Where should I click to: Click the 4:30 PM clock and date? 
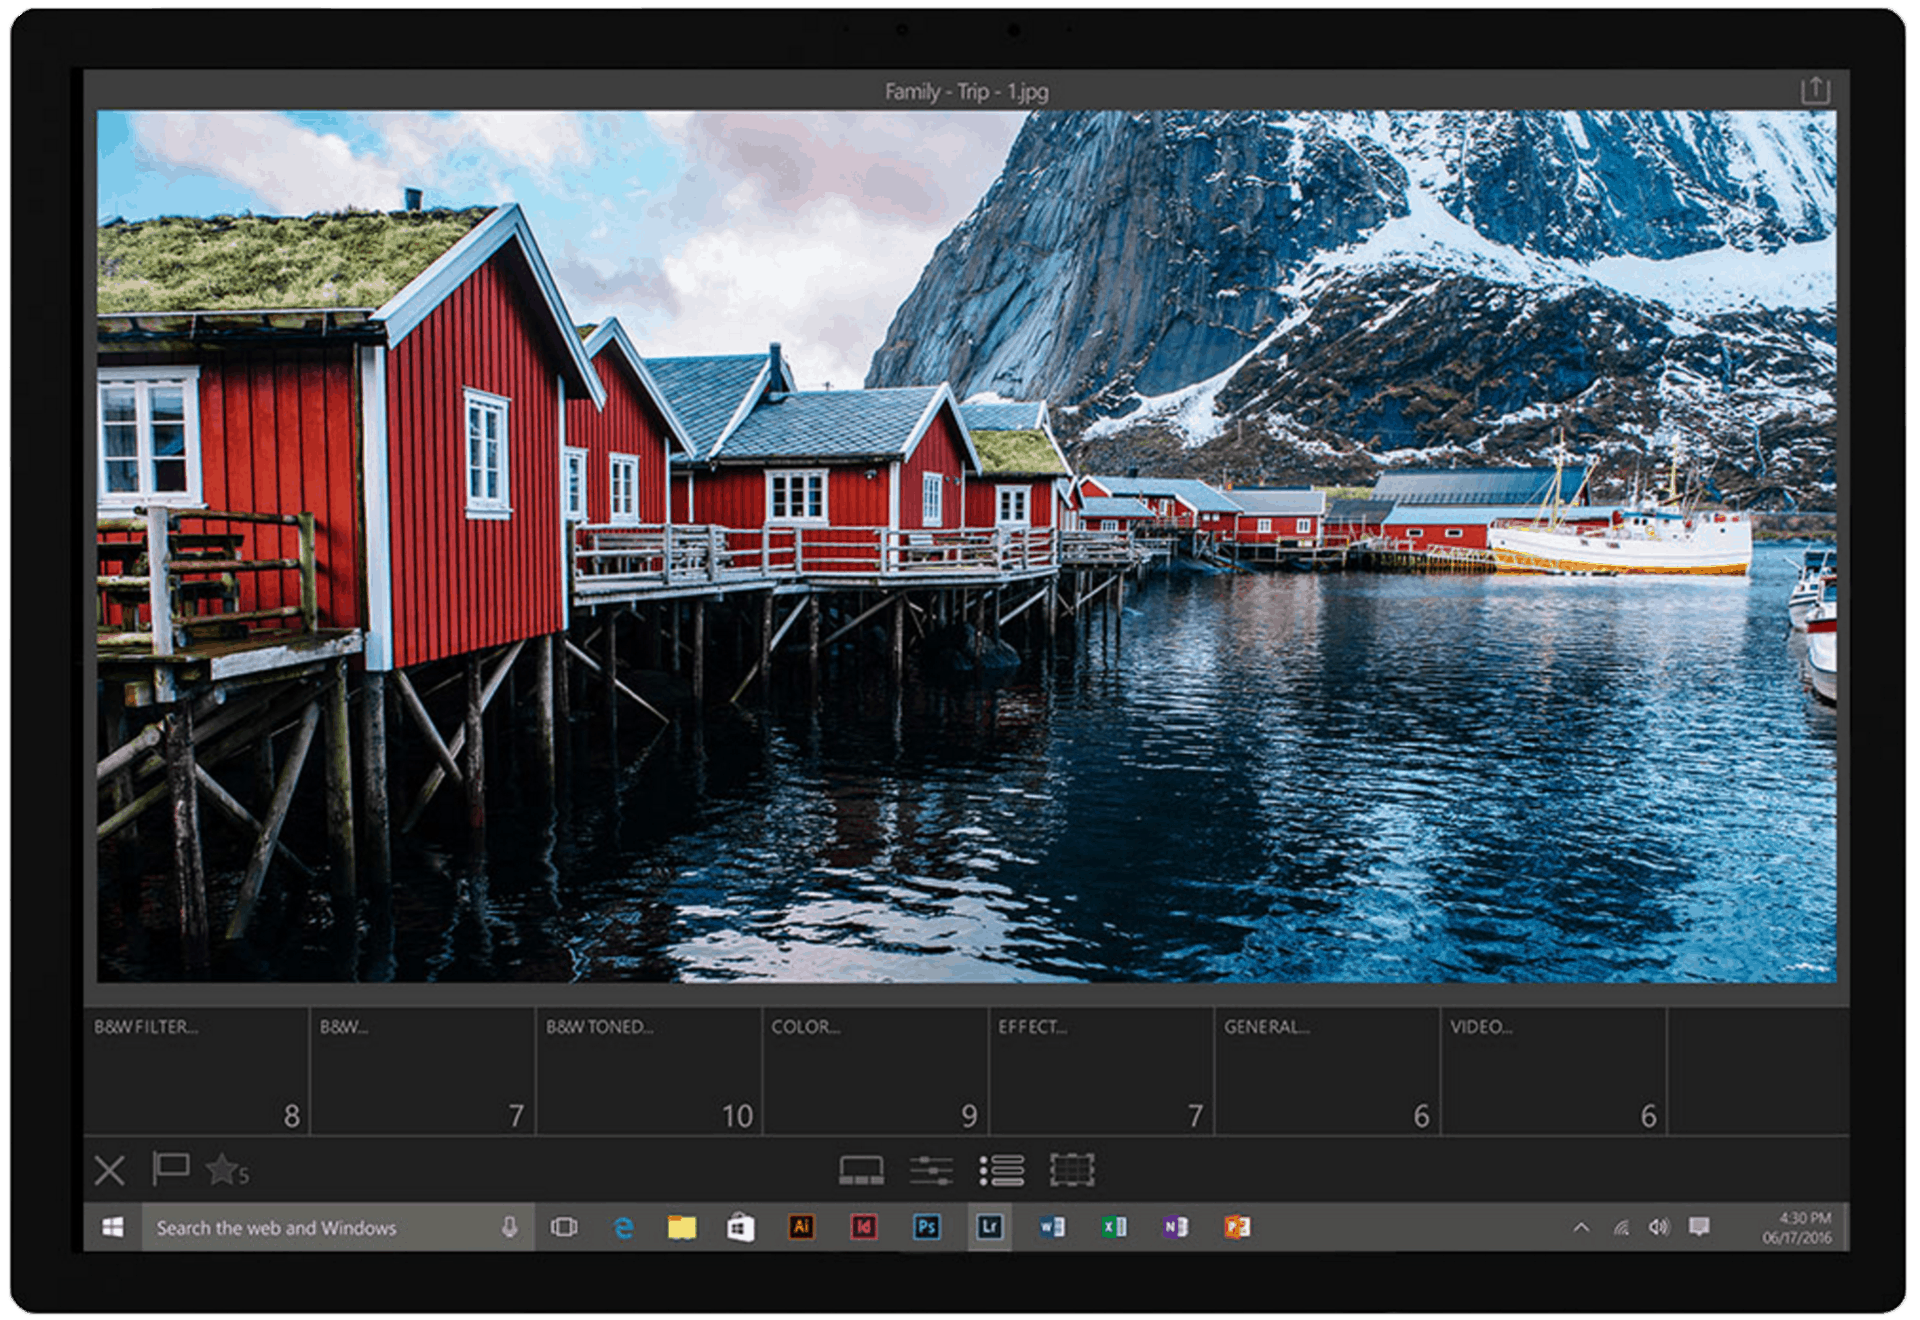click(x=1797, y=1228)
